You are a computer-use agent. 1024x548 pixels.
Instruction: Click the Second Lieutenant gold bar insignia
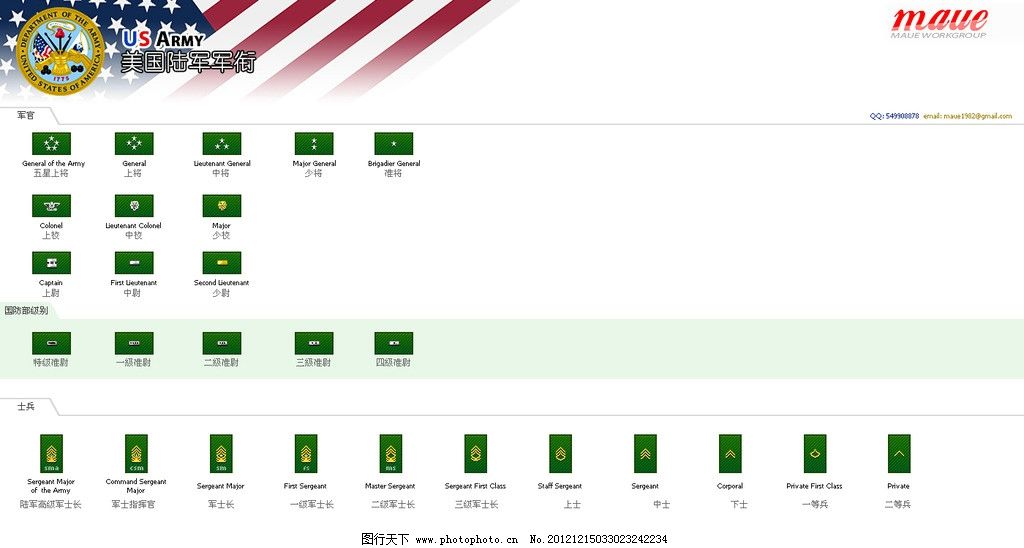point(221,263)
